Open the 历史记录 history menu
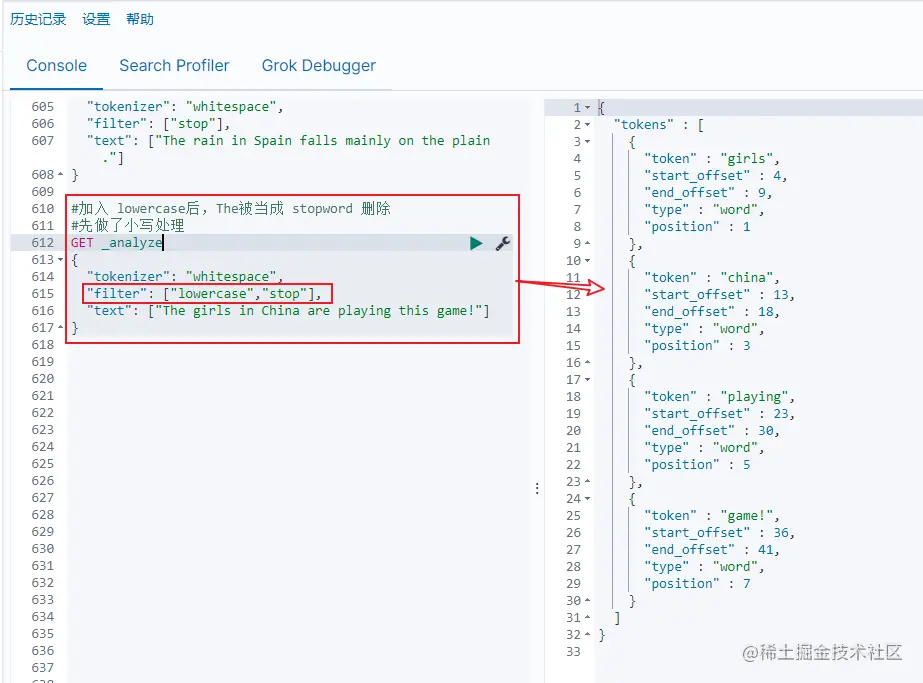The height and width of the screenshot is (683, 923). 38,19
